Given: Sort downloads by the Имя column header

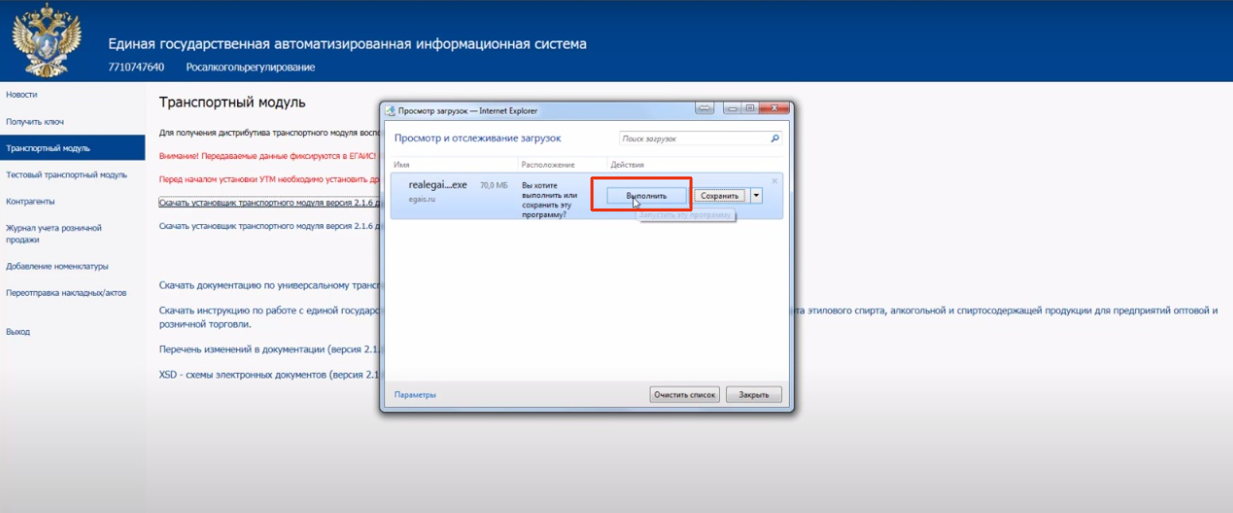Looking at the screenshot, I should pyautogui.click(x=403, y=163).
